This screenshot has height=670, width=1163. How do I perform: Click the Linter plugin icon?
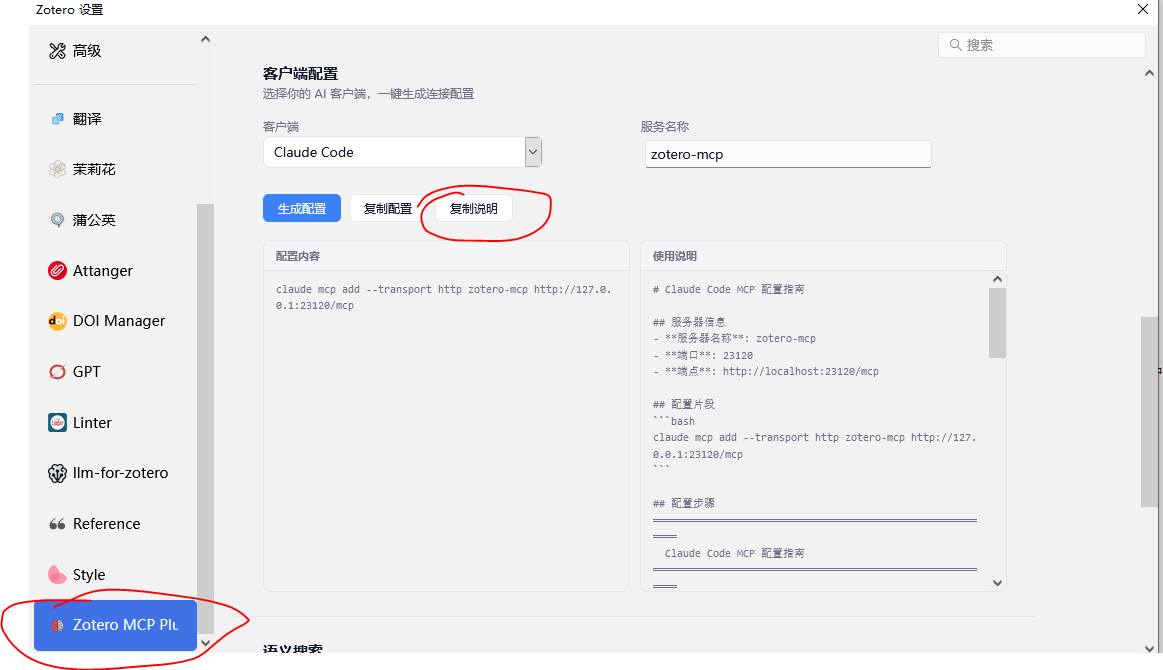pyautogui.click(x=57, y=422)
